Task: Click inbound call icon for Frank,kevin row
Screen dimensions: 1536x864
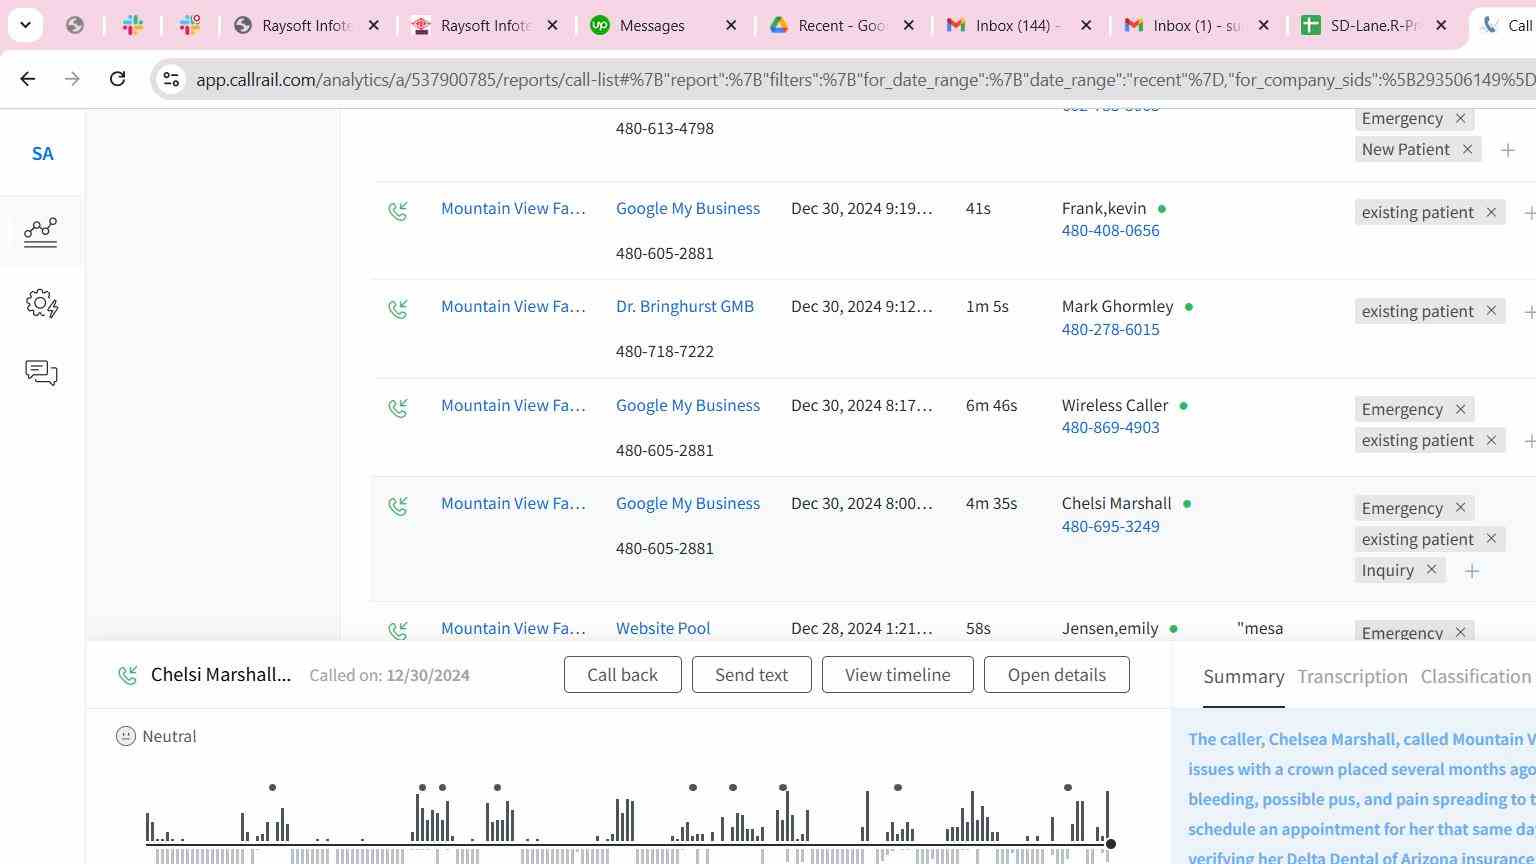Action: coord(398,211)
